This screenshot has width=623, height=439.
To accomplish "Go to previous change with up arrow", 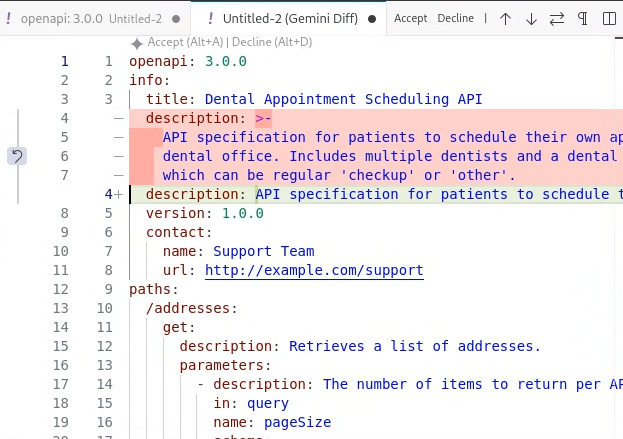I will tap(505, 19).
